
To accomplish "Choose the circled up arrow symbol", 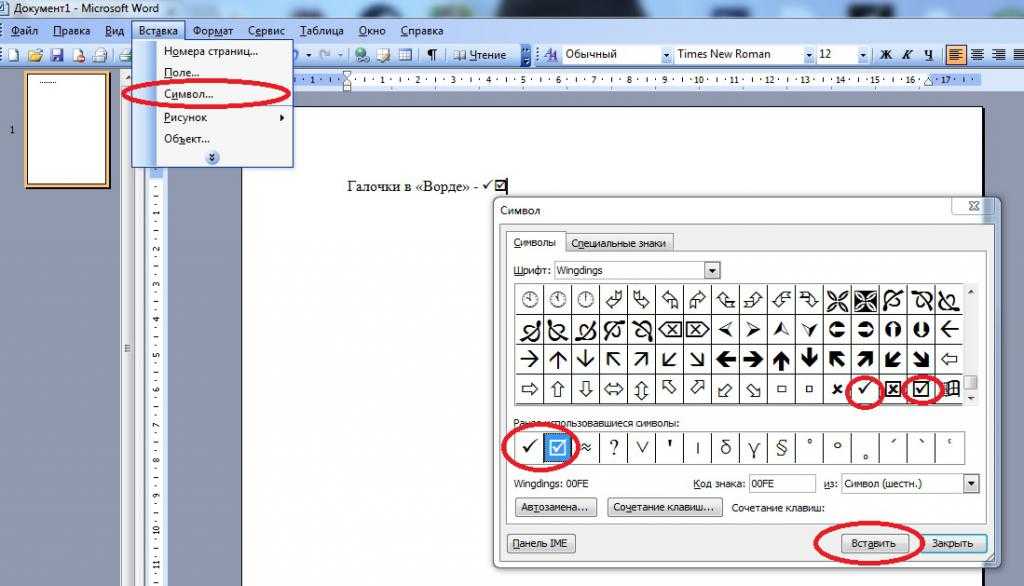I will (893, 329).
